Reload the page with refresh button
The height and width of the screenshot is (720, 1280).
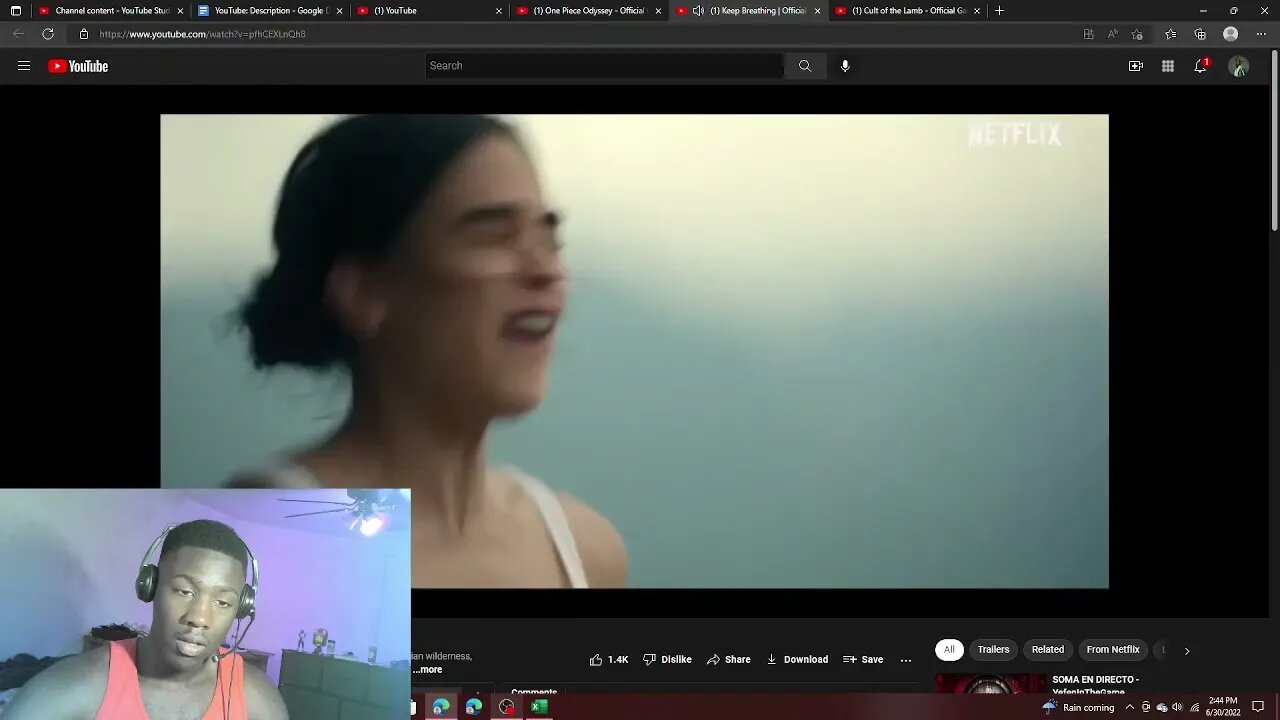click(x=48, y=34)
